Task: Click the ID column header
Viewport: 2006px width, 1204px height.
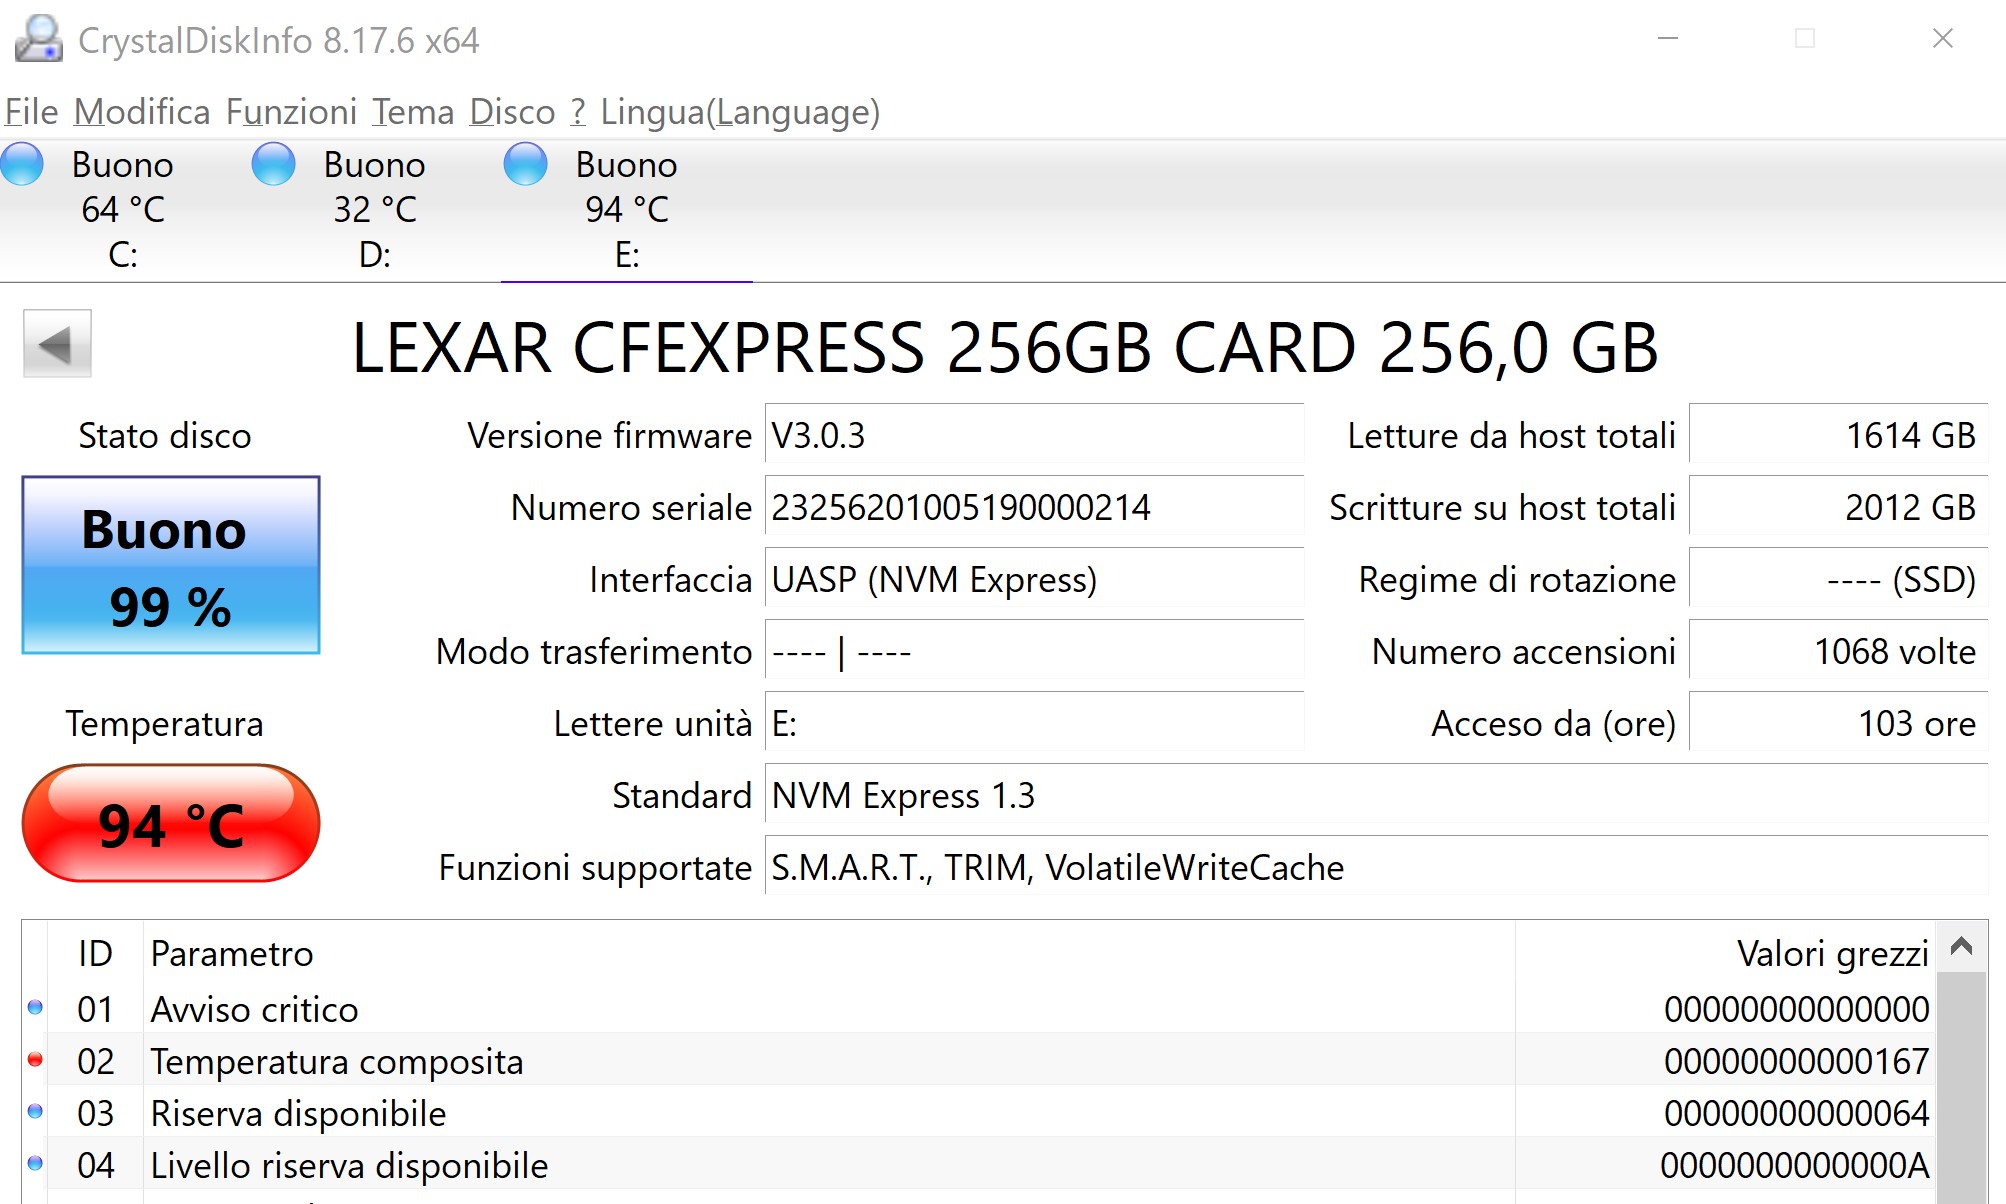Action: coord(96,953)
